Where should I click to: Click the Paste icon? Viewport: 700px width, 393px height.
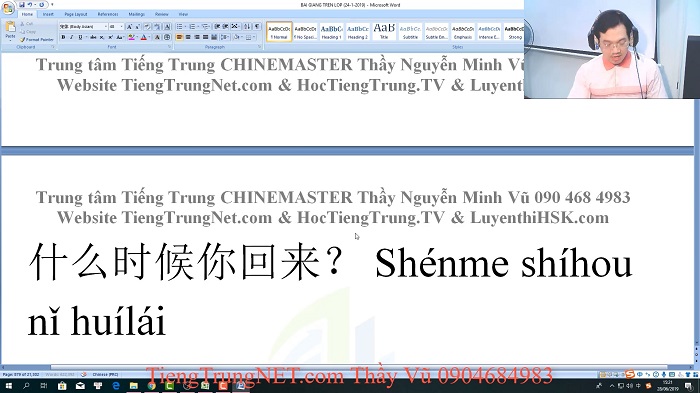click(11, 26)
